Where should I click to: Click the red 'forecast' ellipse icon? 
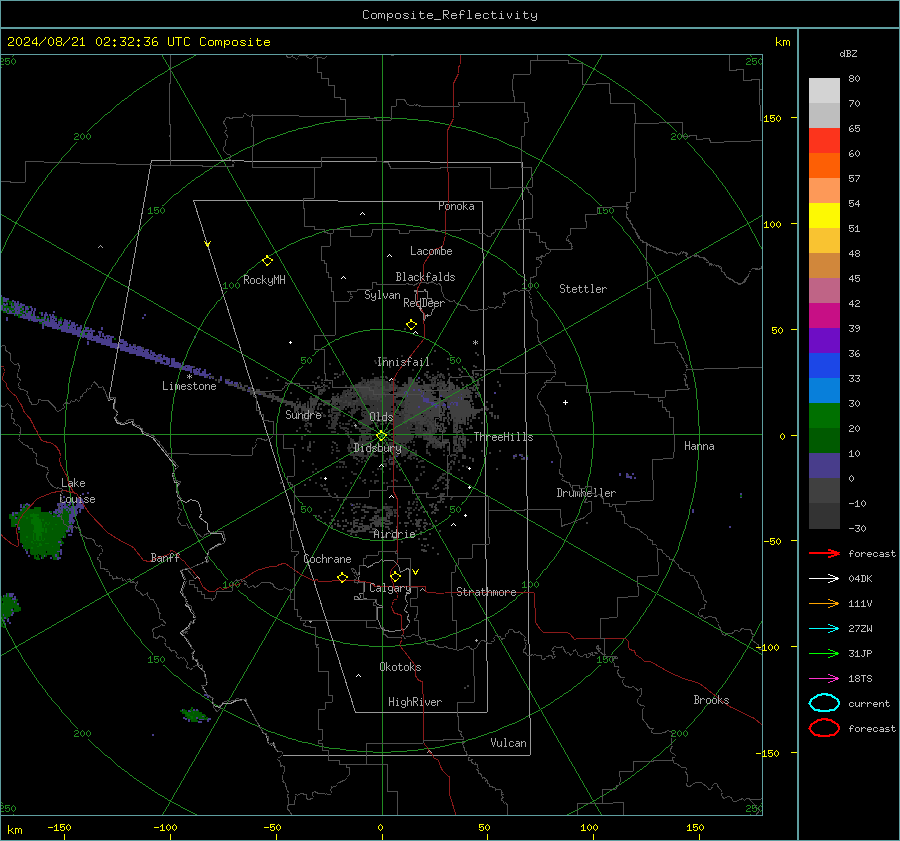[824, 728]
